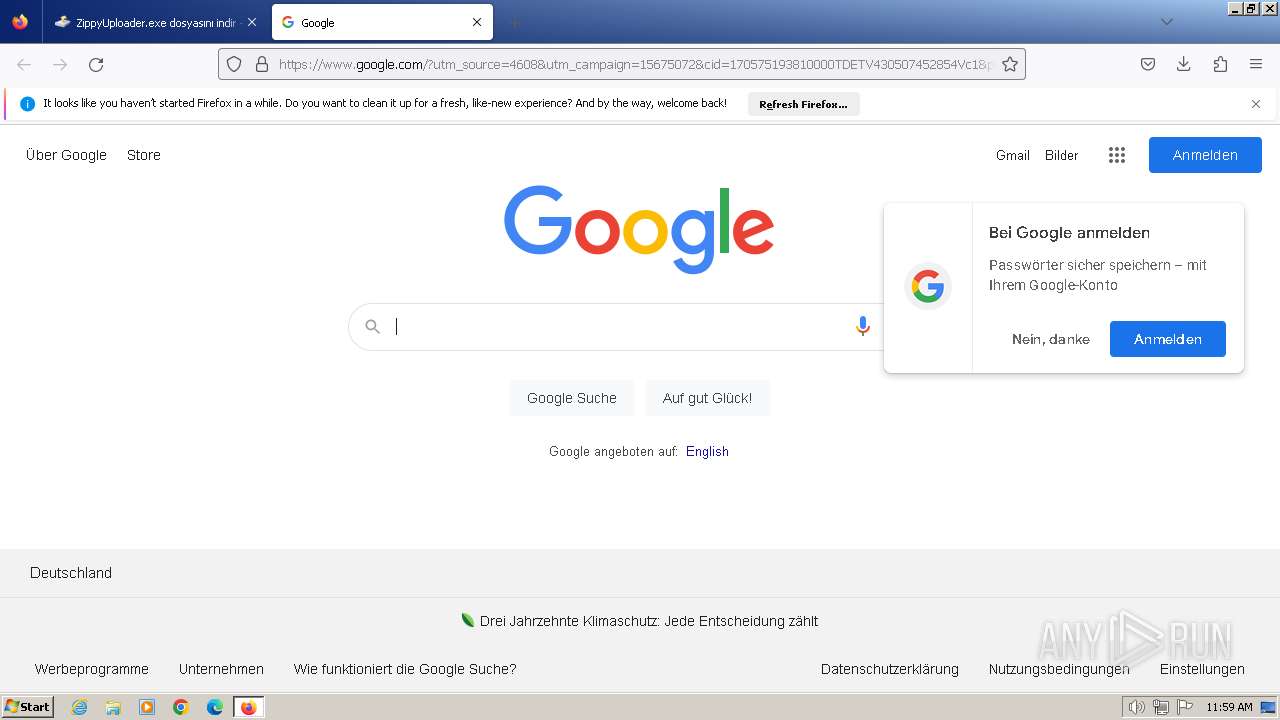1280x720 pixels.
Task: Launch Chrome from the taskbar
Action: pyautogui.click(x=181, y=707)
